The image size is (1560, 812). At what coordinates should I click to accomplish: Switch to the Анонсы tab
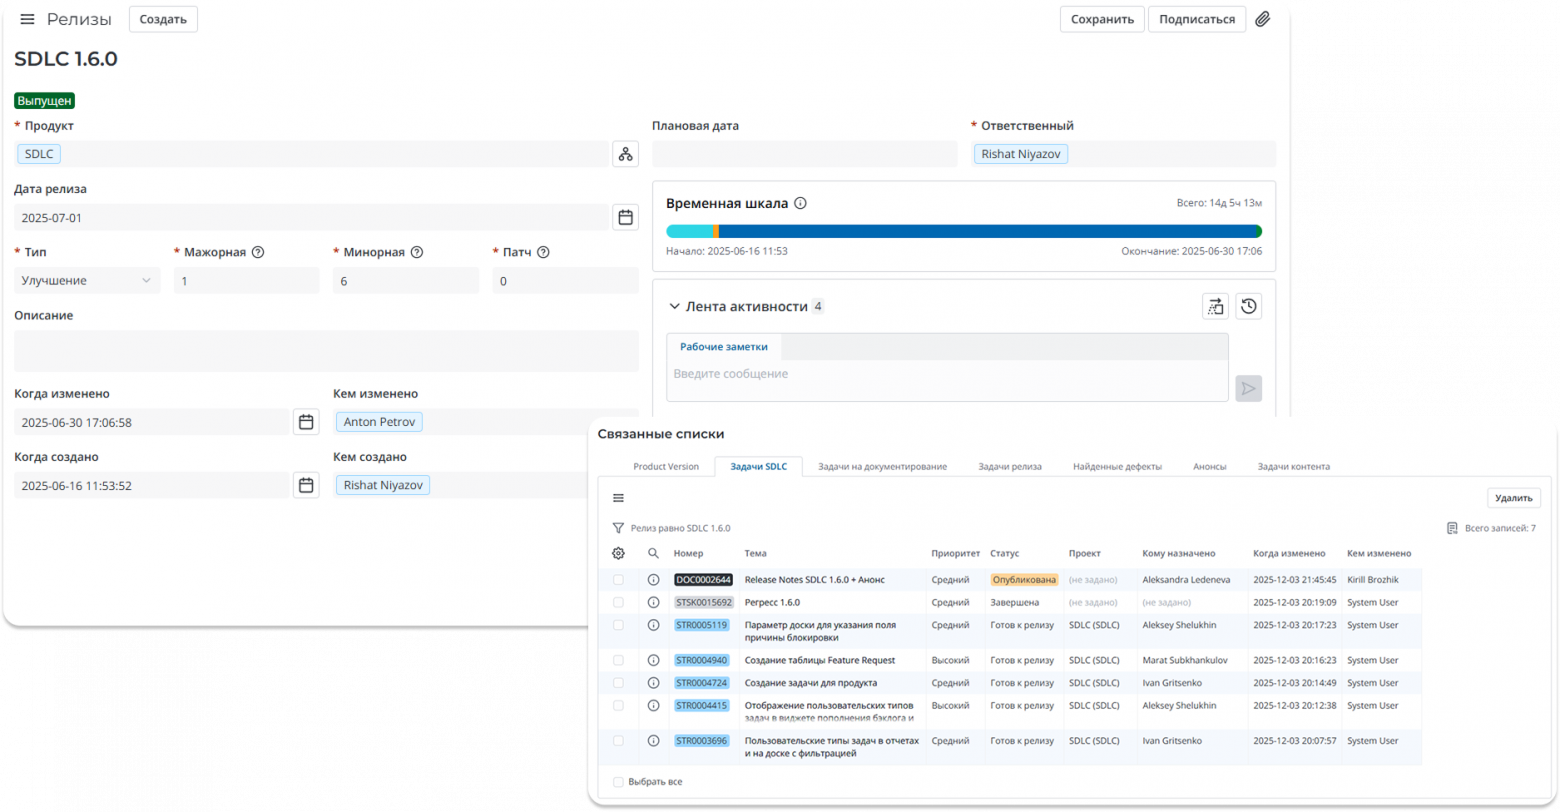click(1210, 466)
